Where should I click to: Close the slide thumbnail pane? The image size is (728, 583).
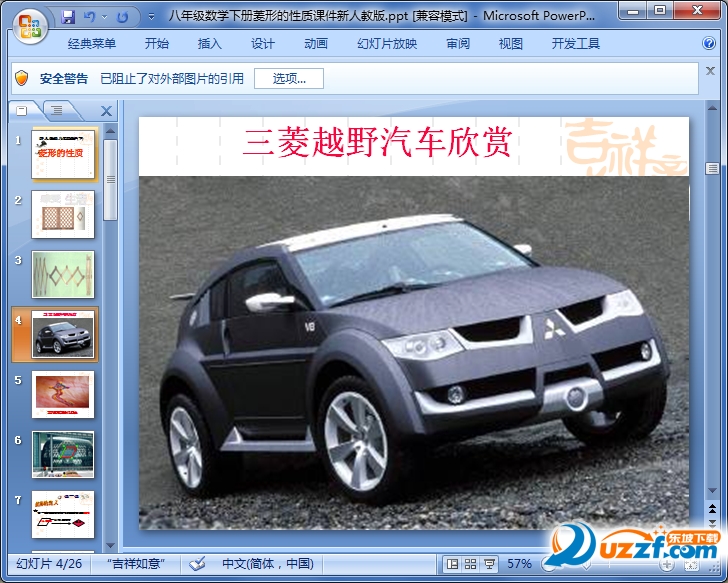click(x=106, y=111)
